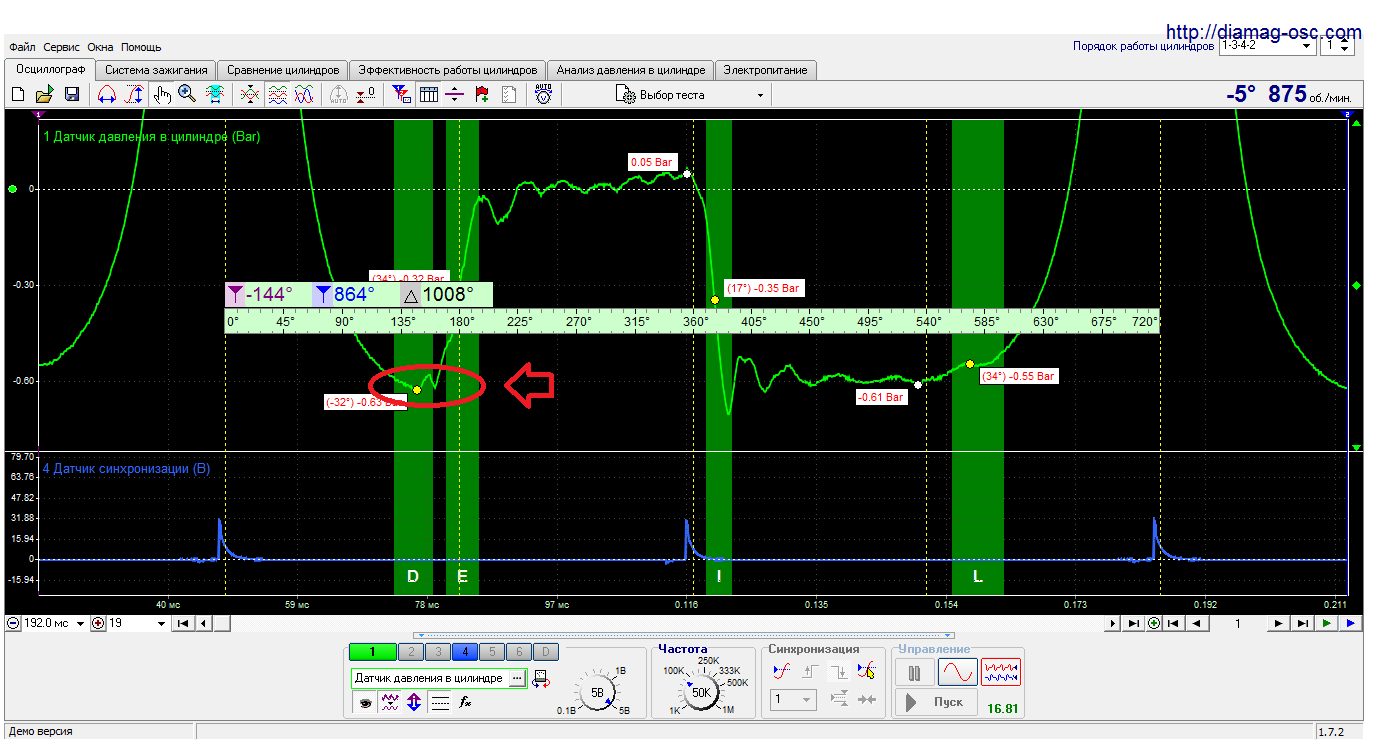This screenshot has height=744, width=1376.
Task: Click the channel math fx icon
Action: [465, 702]
